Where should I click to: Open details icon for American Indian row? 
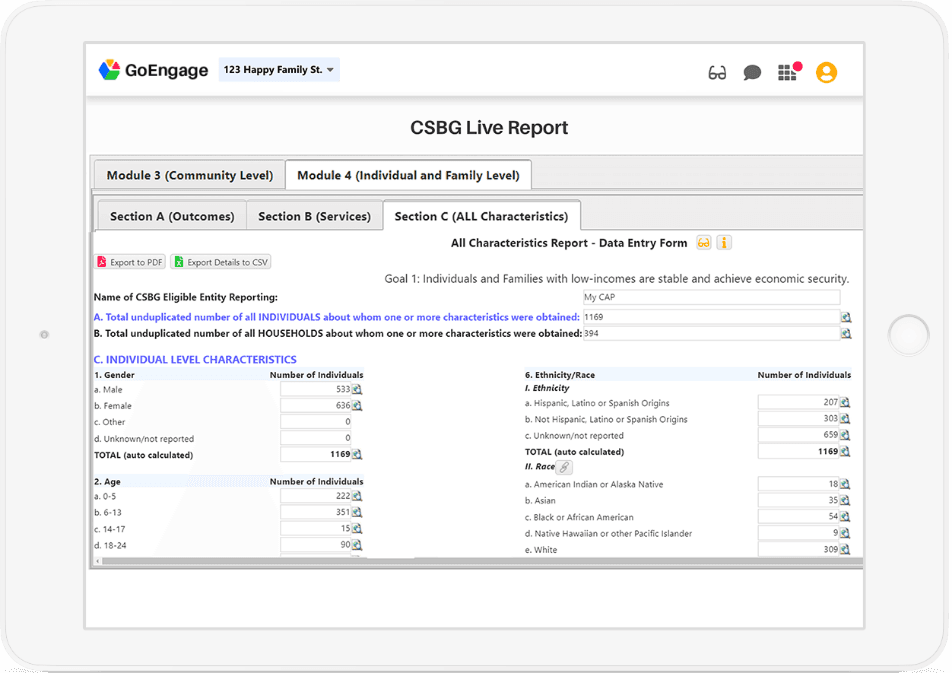(x=845, y=484)
